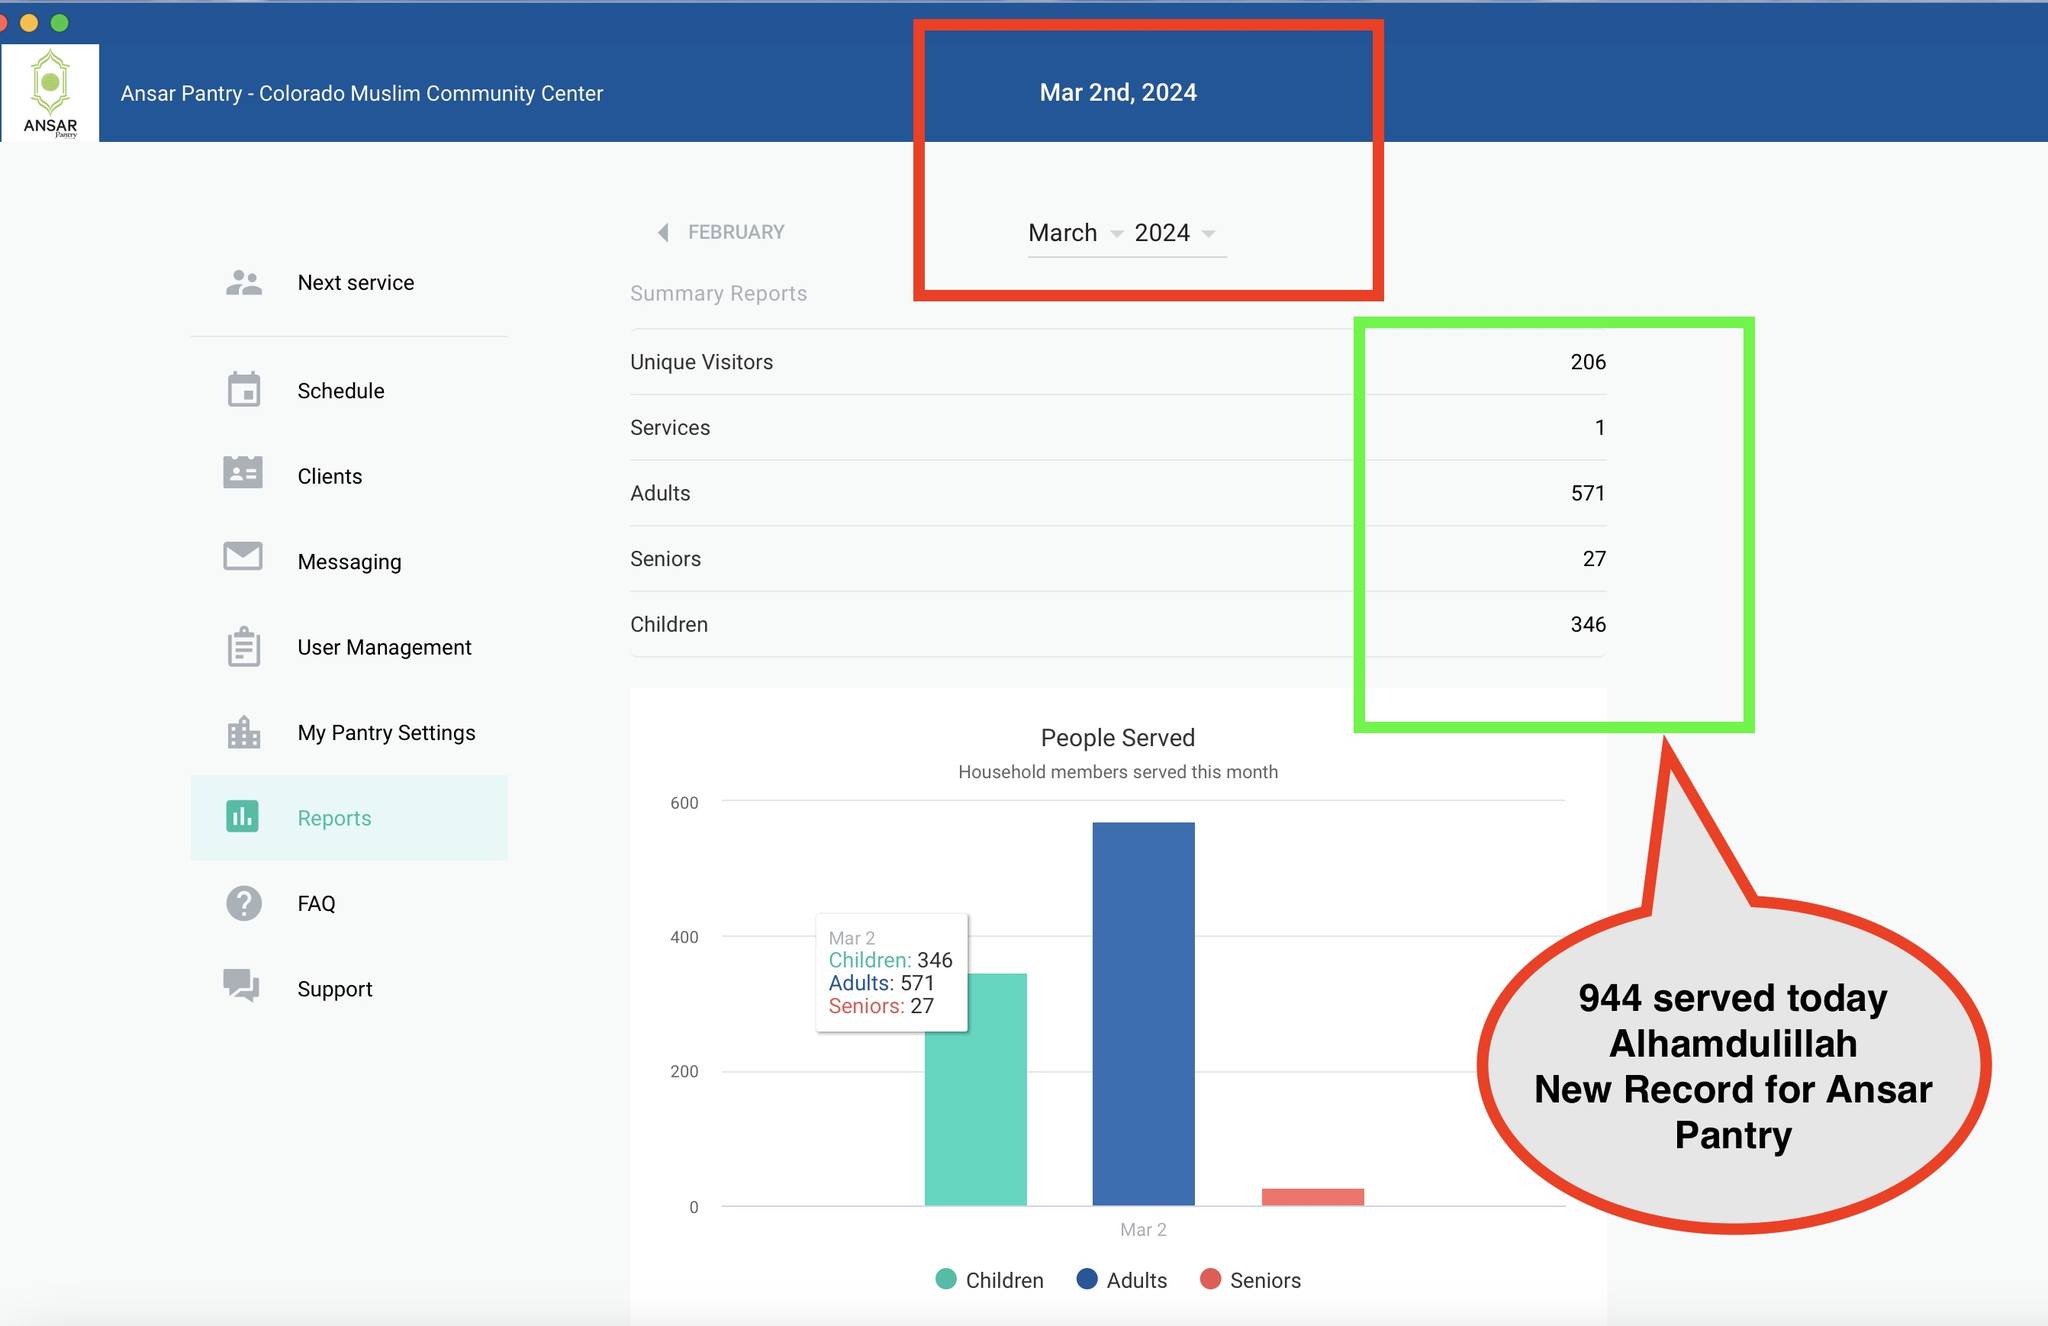This screenshot has width=2048, height=1326.
Task: Click the Messaging envelope icon
Action: [x=243, y=556]
